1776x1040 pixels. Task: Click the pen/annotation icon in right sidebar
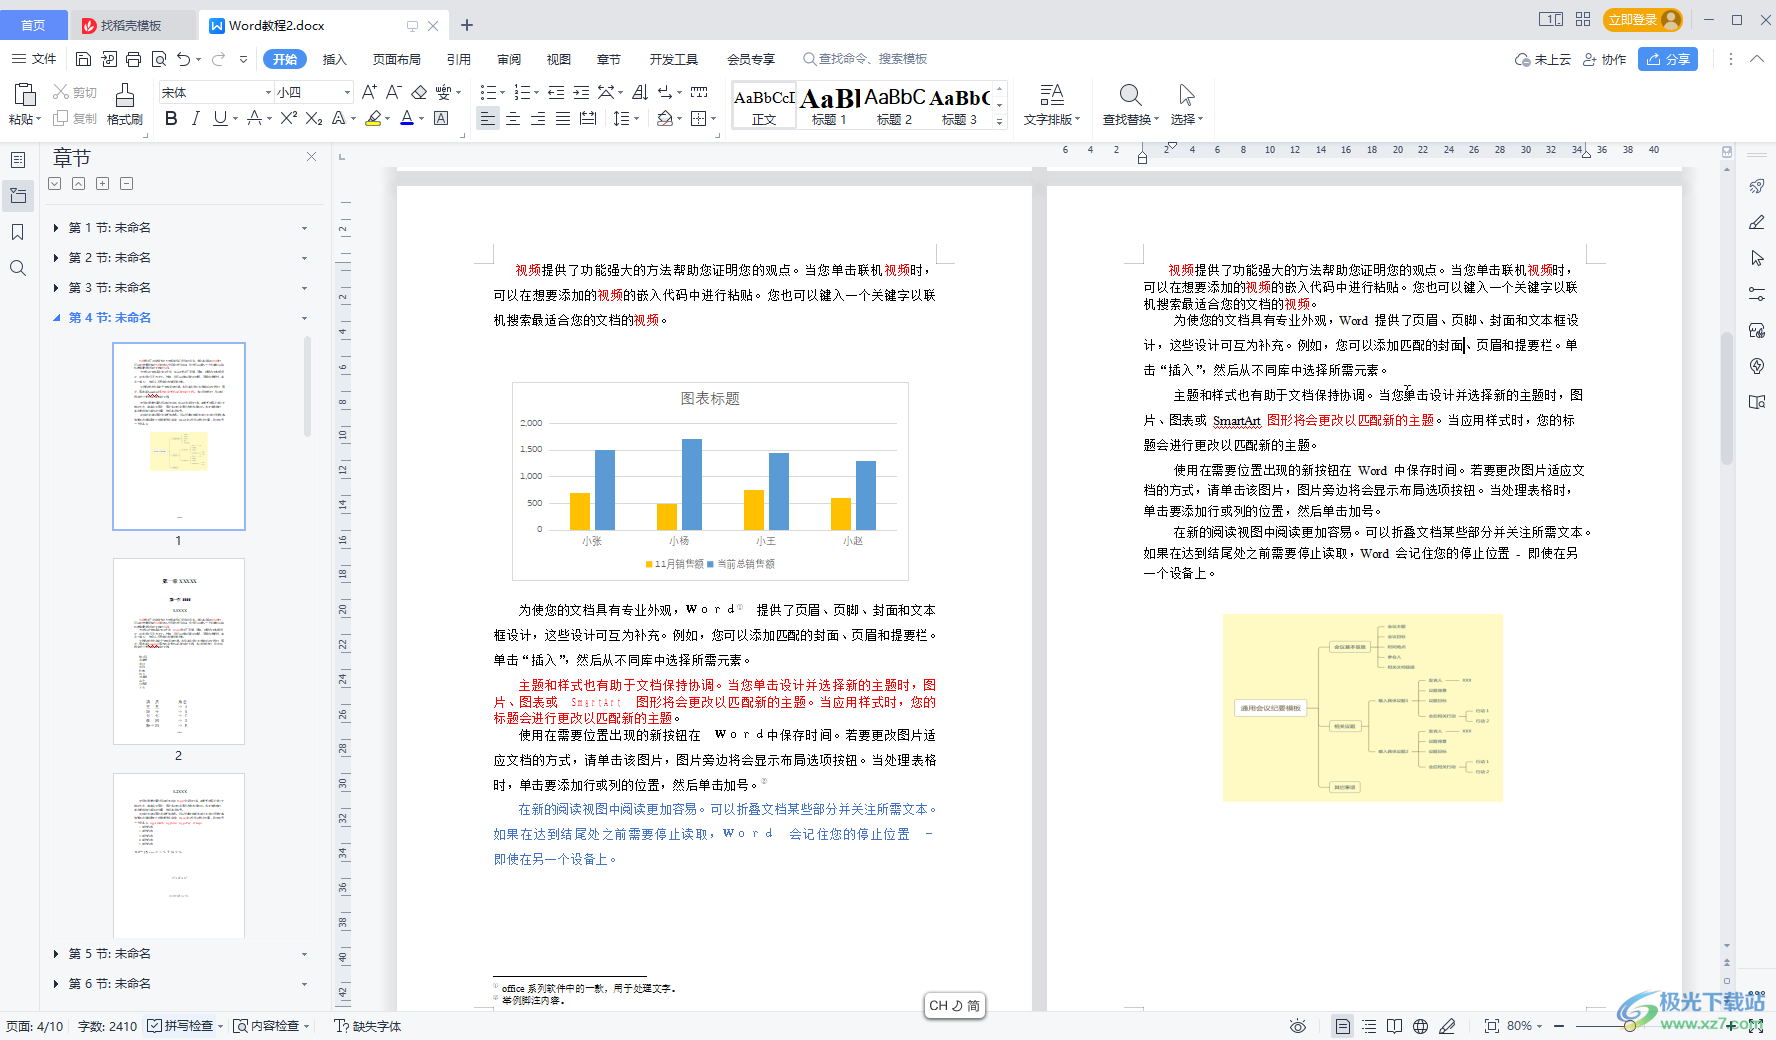[x=1757, y=222]
